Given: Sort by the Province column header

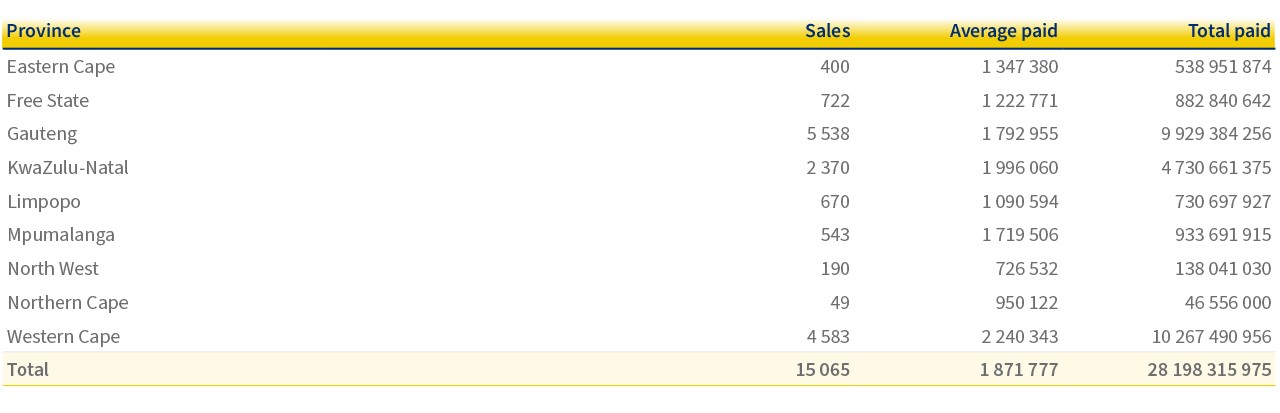Looking at the screenshot, I should [x=44, y=31].
